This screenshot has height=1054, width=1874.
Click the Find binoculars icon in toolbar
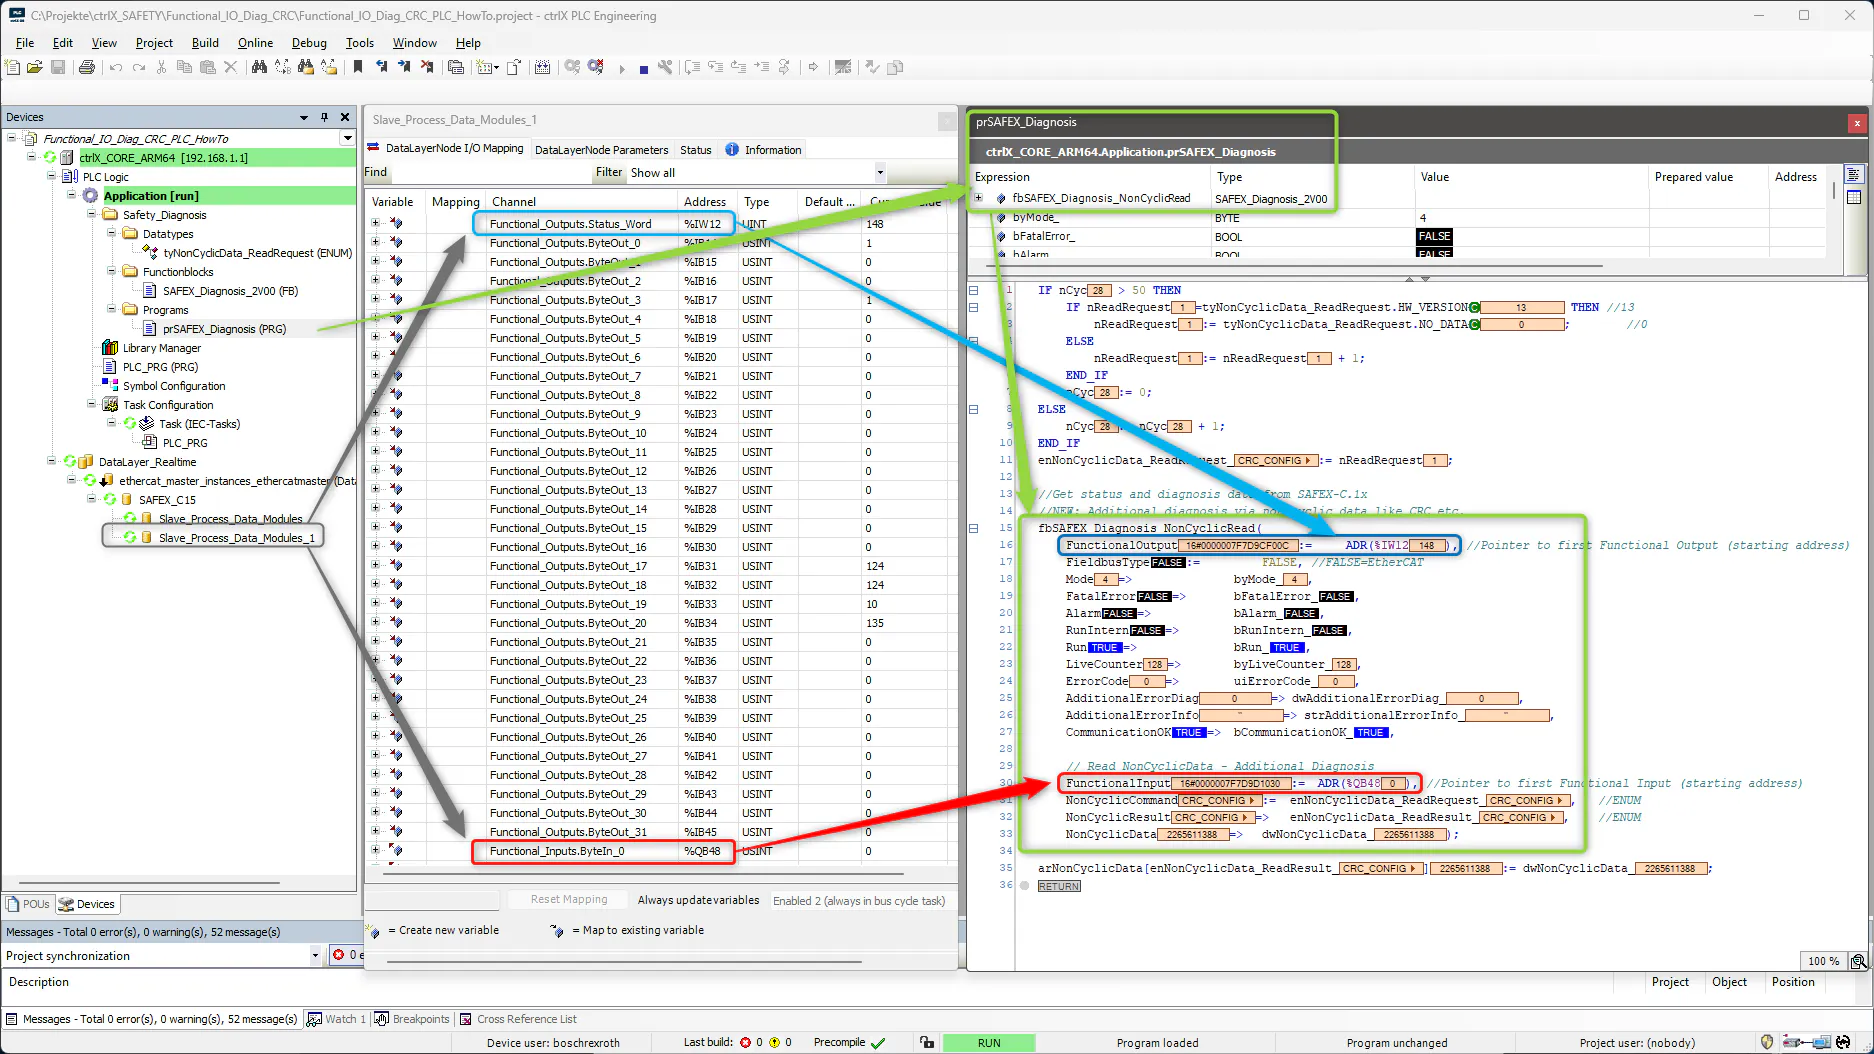(259, 67)
